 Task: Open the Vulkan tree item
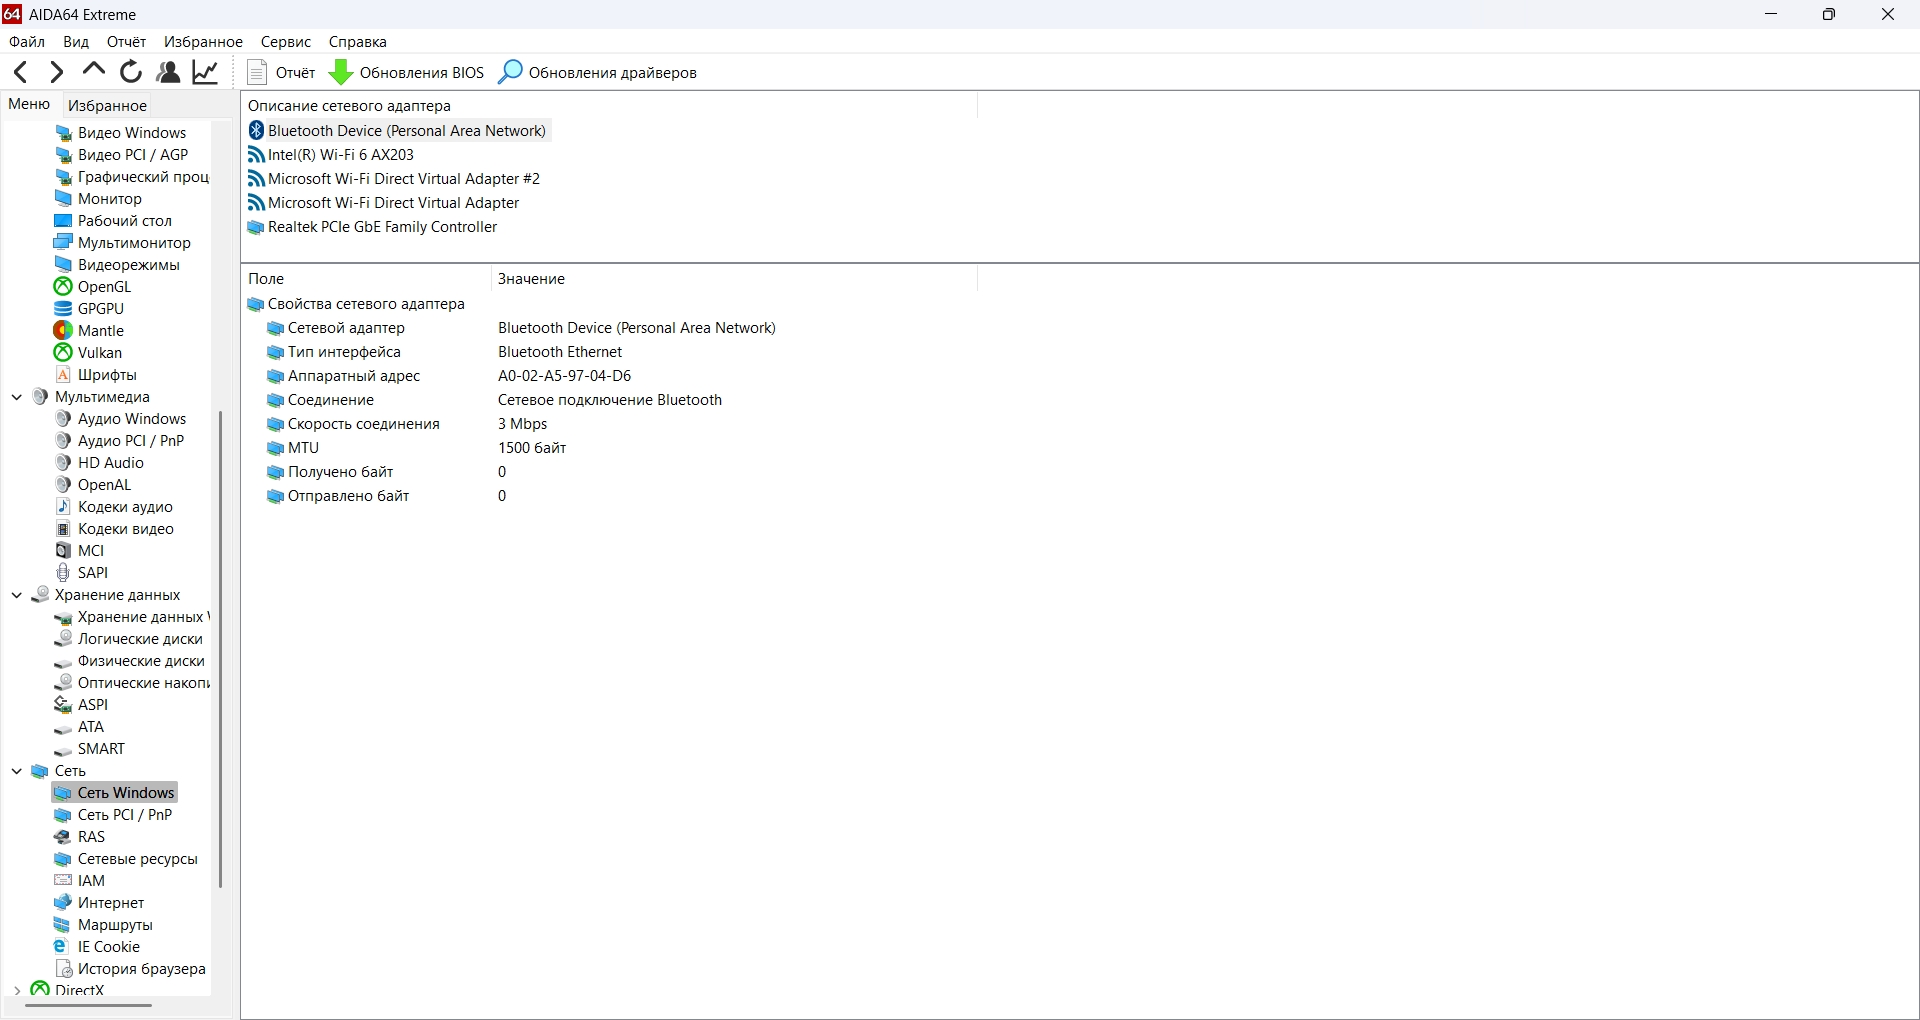[89, 353]
